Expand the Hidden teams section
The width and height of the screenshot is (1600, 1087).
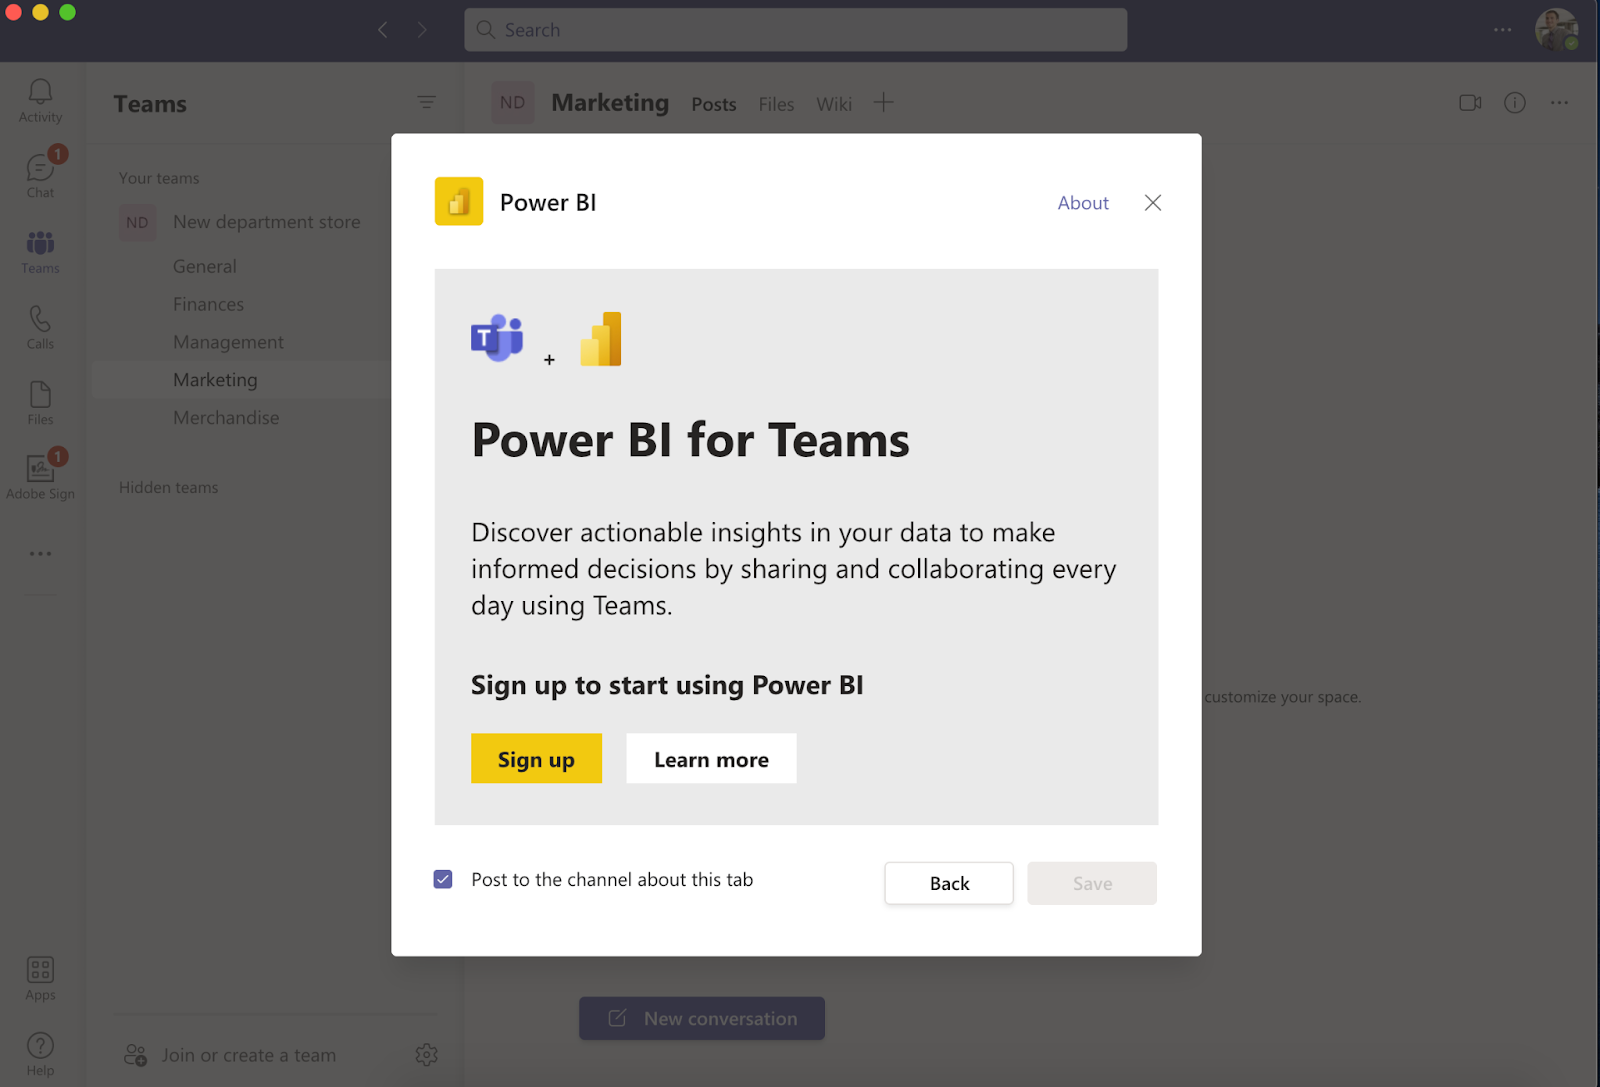tap(168, 487)
